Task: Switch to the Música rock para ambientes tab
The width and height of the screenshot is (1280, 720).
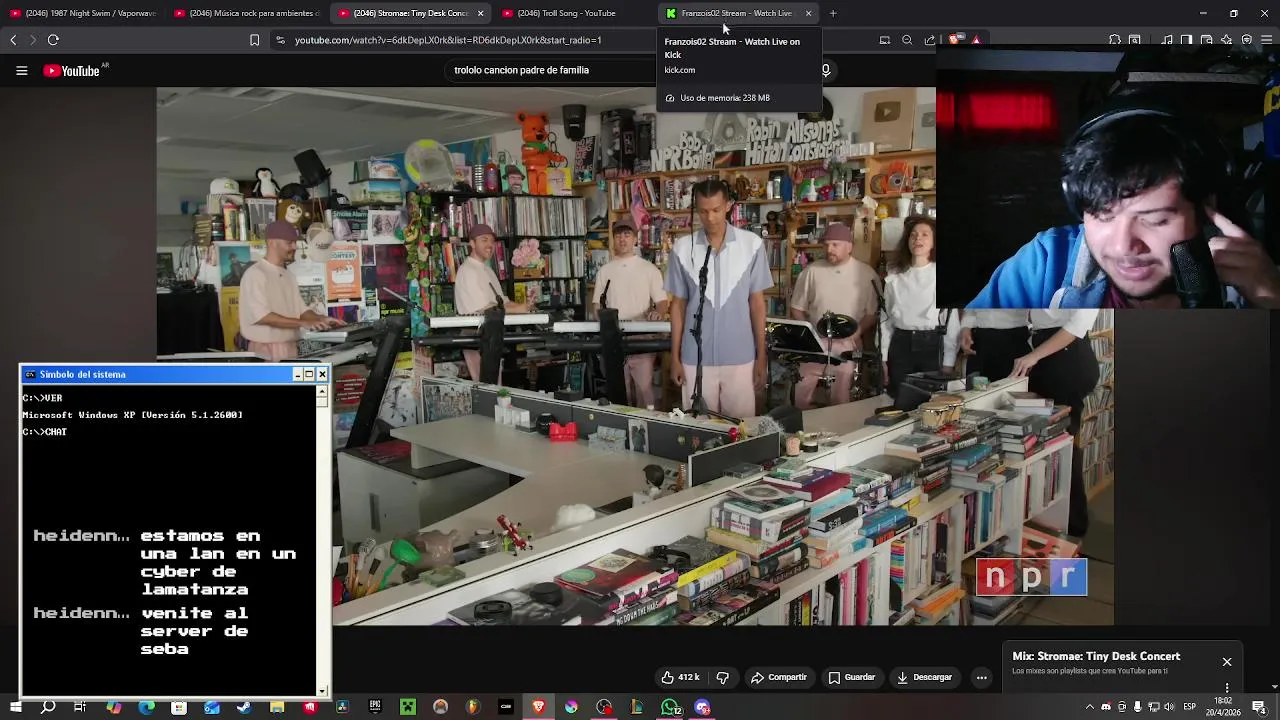Action: (247, 13)
